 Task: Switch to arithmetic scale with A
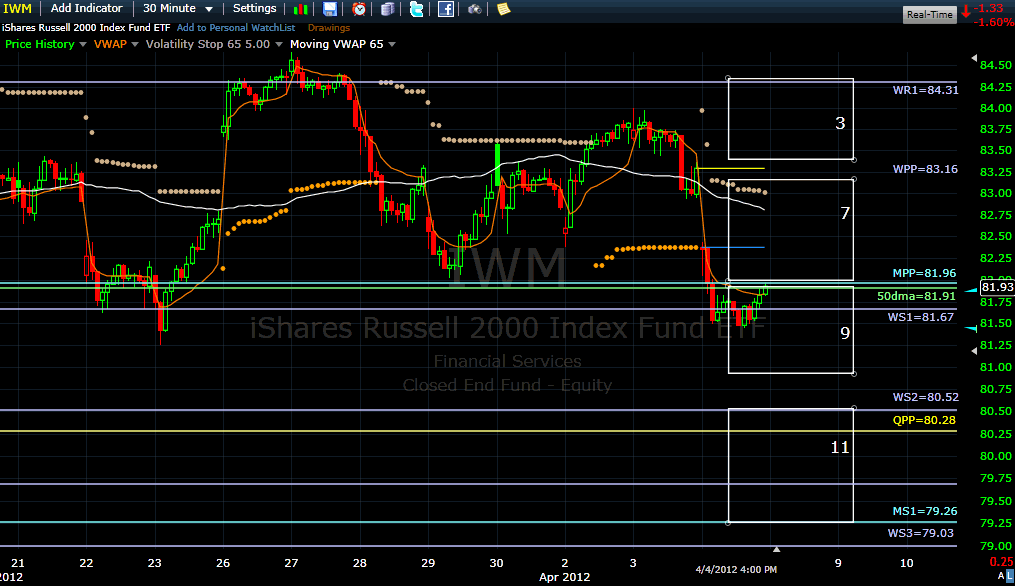1001,575
